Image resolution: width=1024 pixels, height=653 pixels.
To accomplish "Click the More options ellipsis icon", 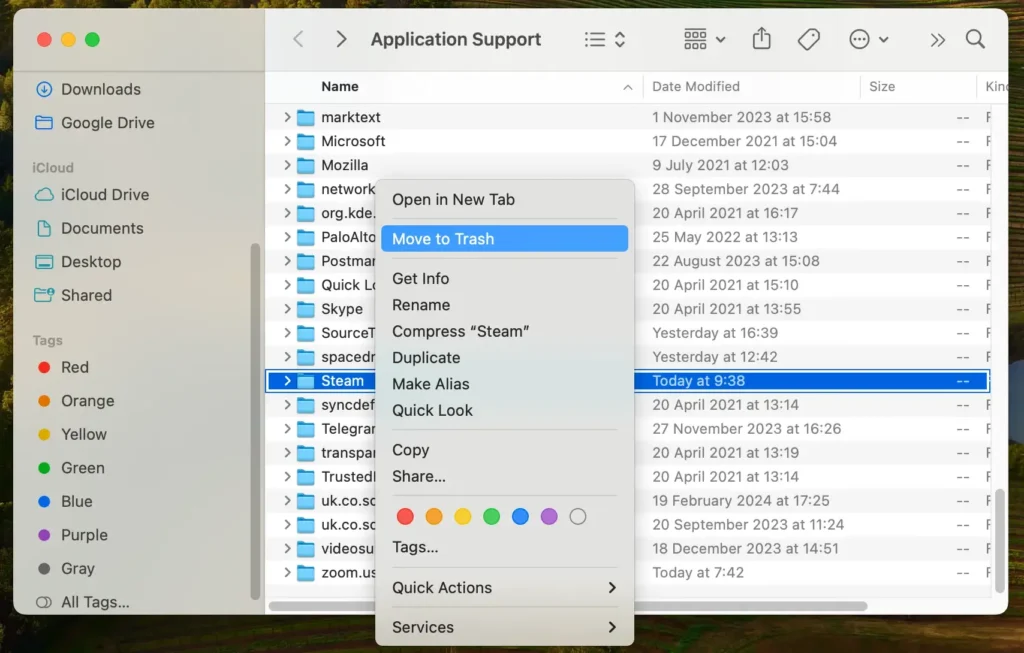I will pyautogui.click(x=858, y=39).
